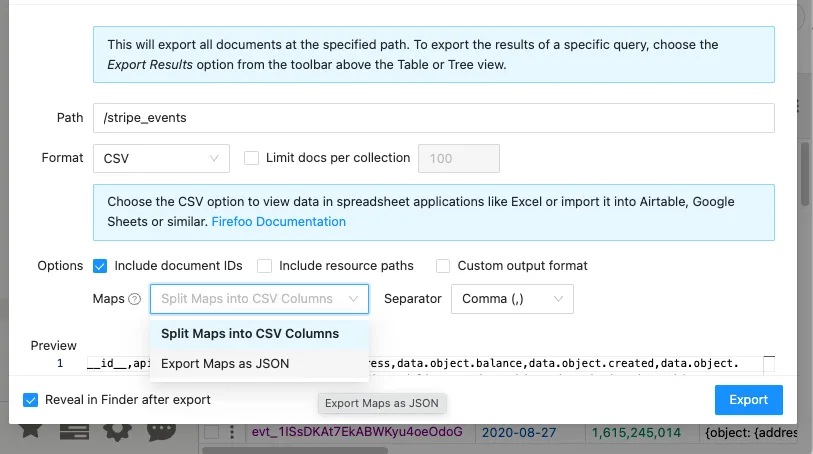The width and height of the screenshot is (813, 454).
Task: Click the star favorites icon
Action: 31,431
